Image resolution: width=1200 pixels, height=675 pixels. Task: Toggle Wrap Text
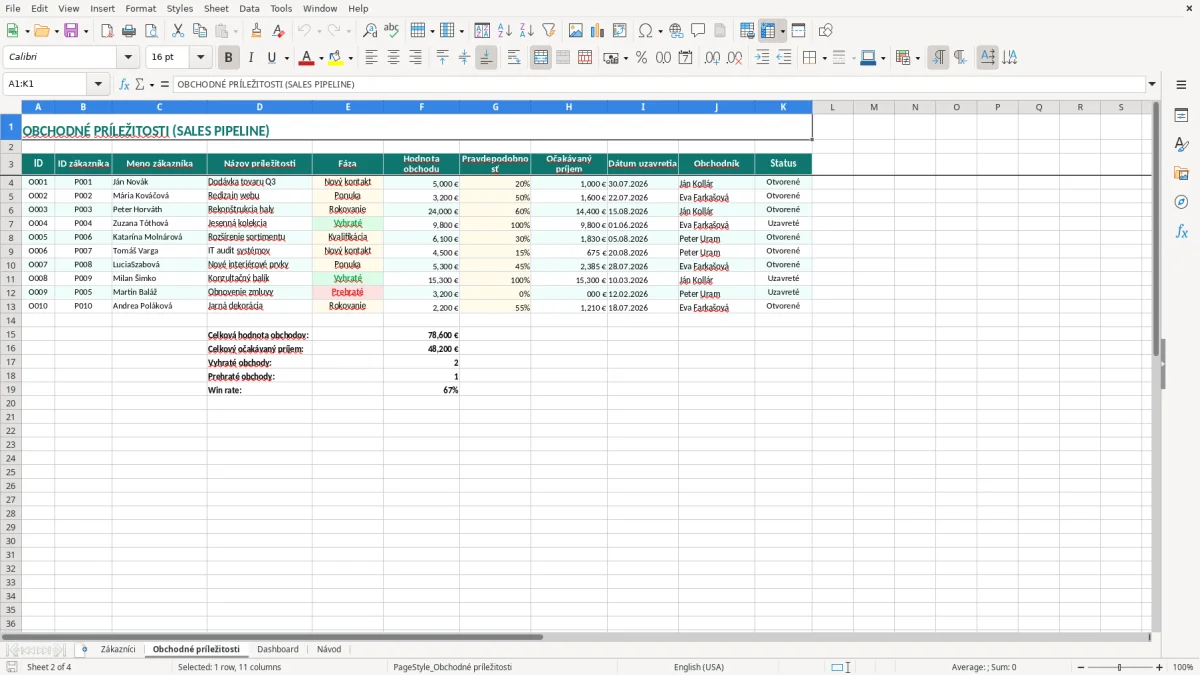514,58
